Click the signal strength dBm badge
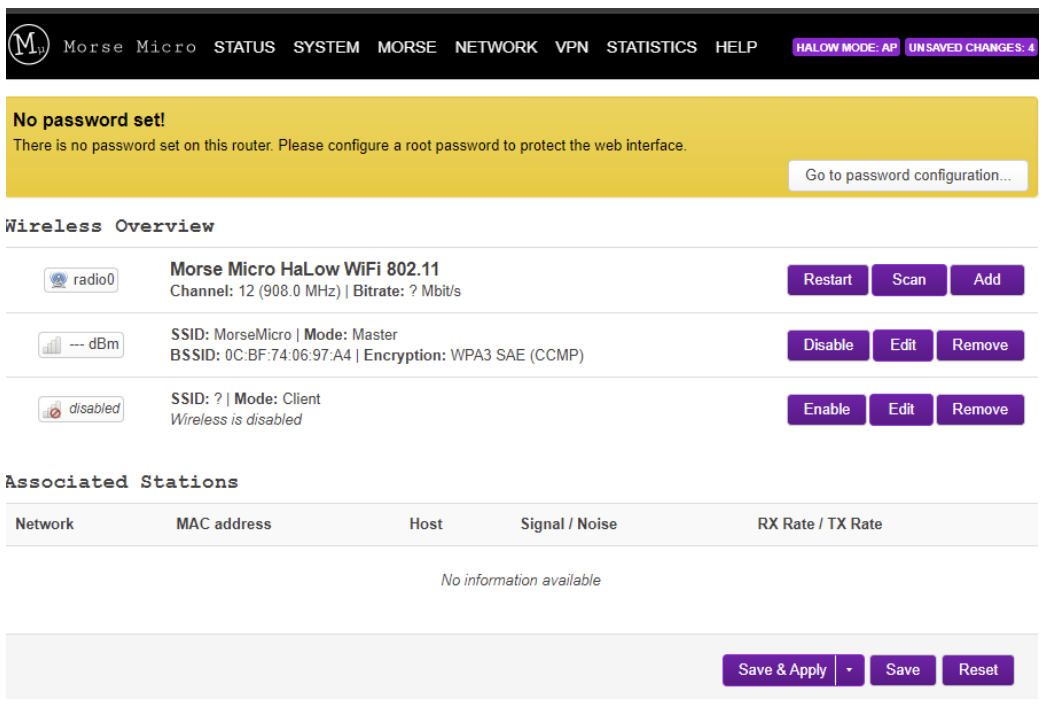Viewport: 1045px width, 707px height. click(82, 345)
